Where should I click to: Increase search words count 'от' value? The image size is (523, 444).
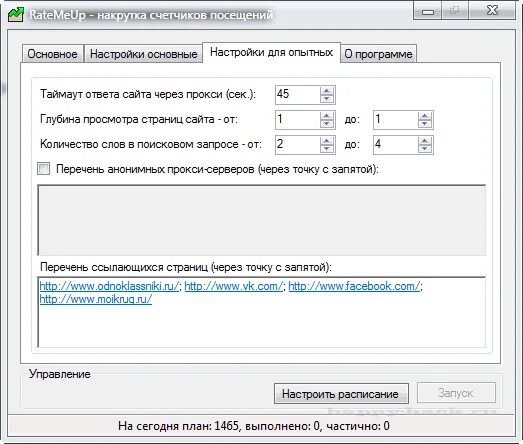(x=327, y=141)
